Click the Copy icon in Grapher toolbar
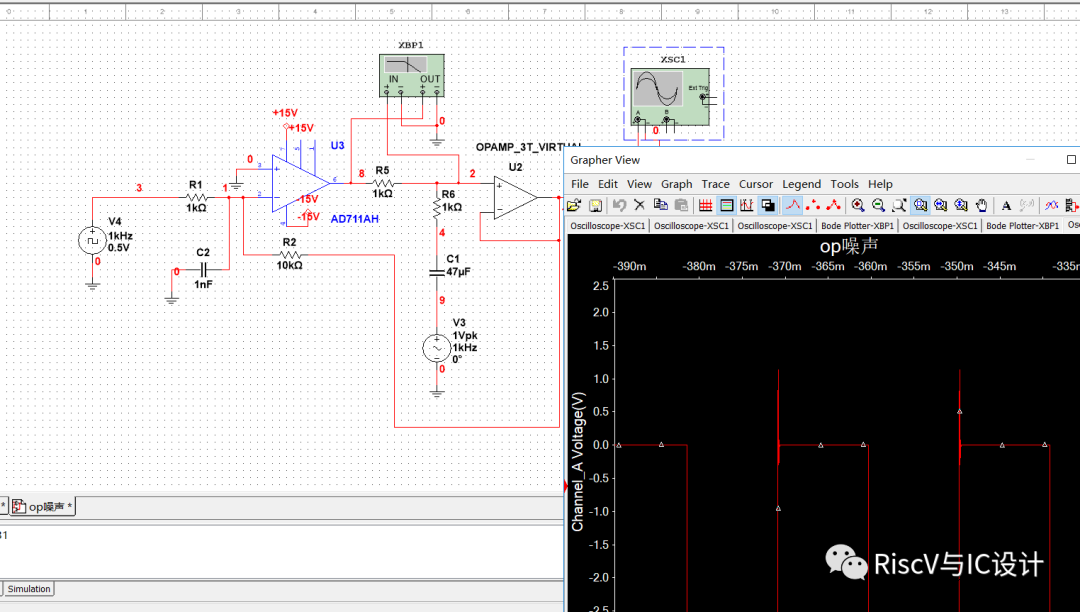Image resolution: width=1080 pixels, height=612 pixels. click(x=660, y=205)
